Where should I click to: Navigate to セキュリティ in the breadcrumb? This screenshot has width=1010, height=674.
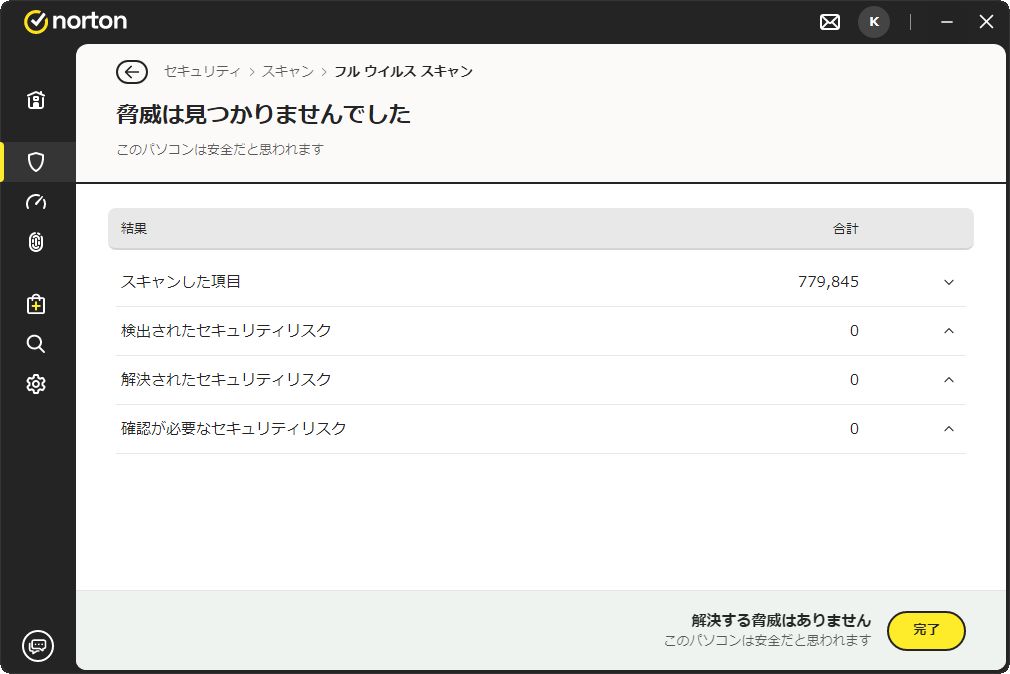click(x=202, y=72)
